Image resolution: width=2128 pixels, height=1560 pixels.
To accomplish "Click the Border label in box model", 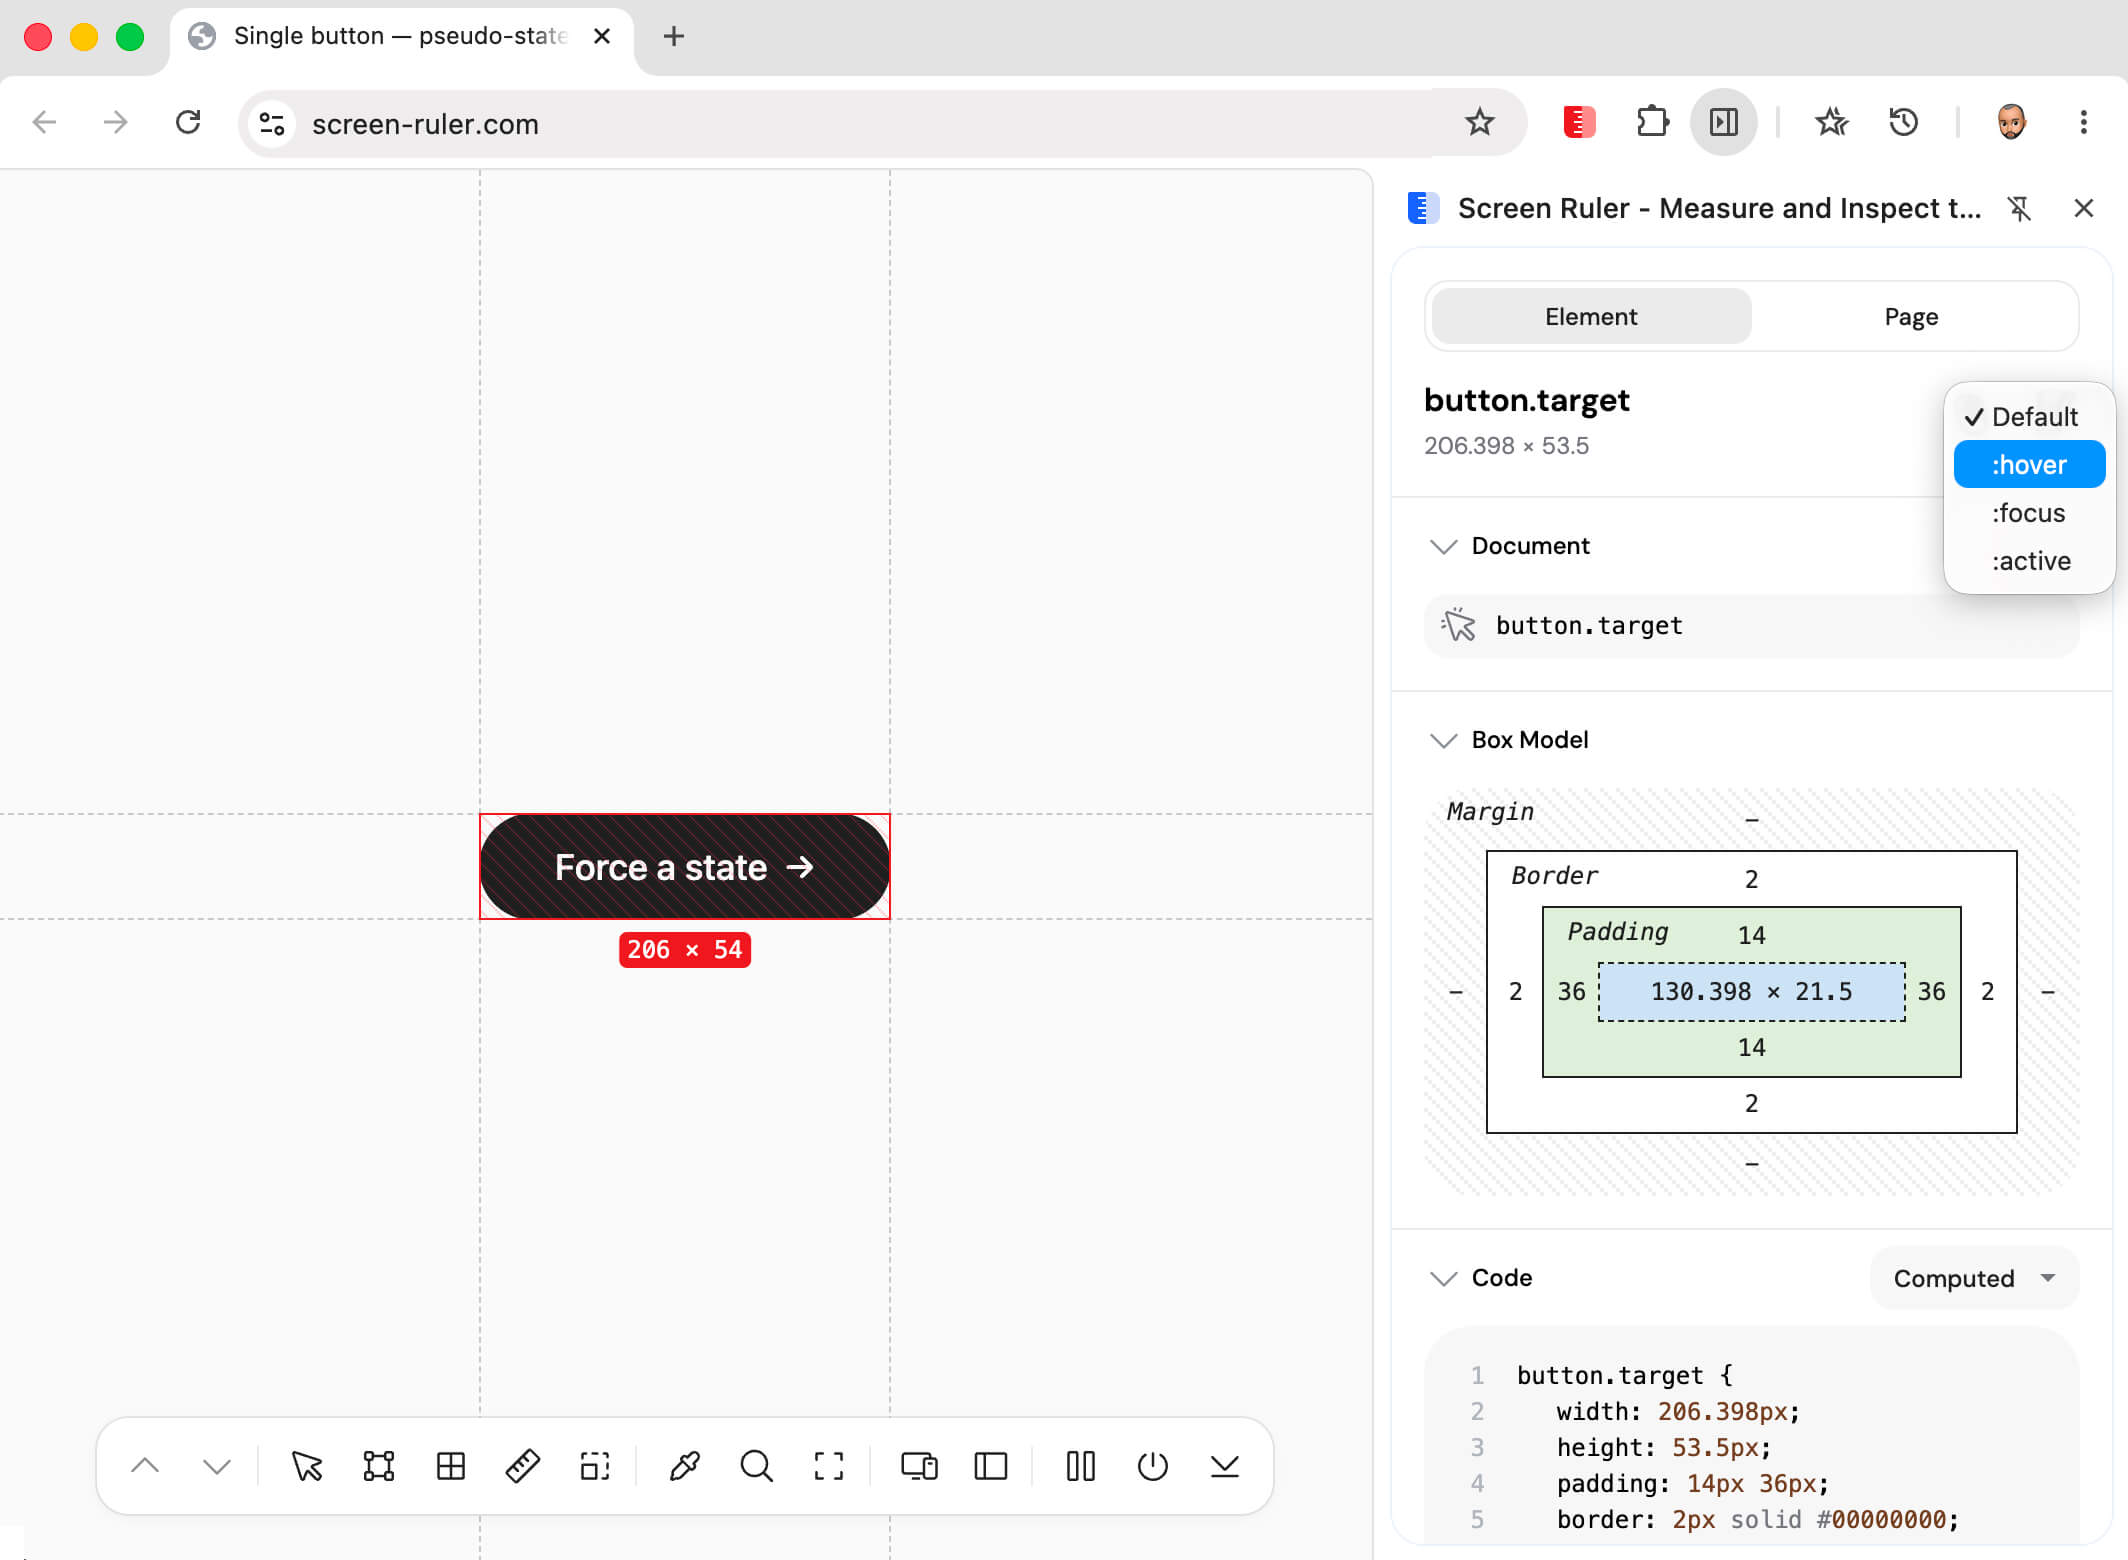I will [x=1554, y=875].
